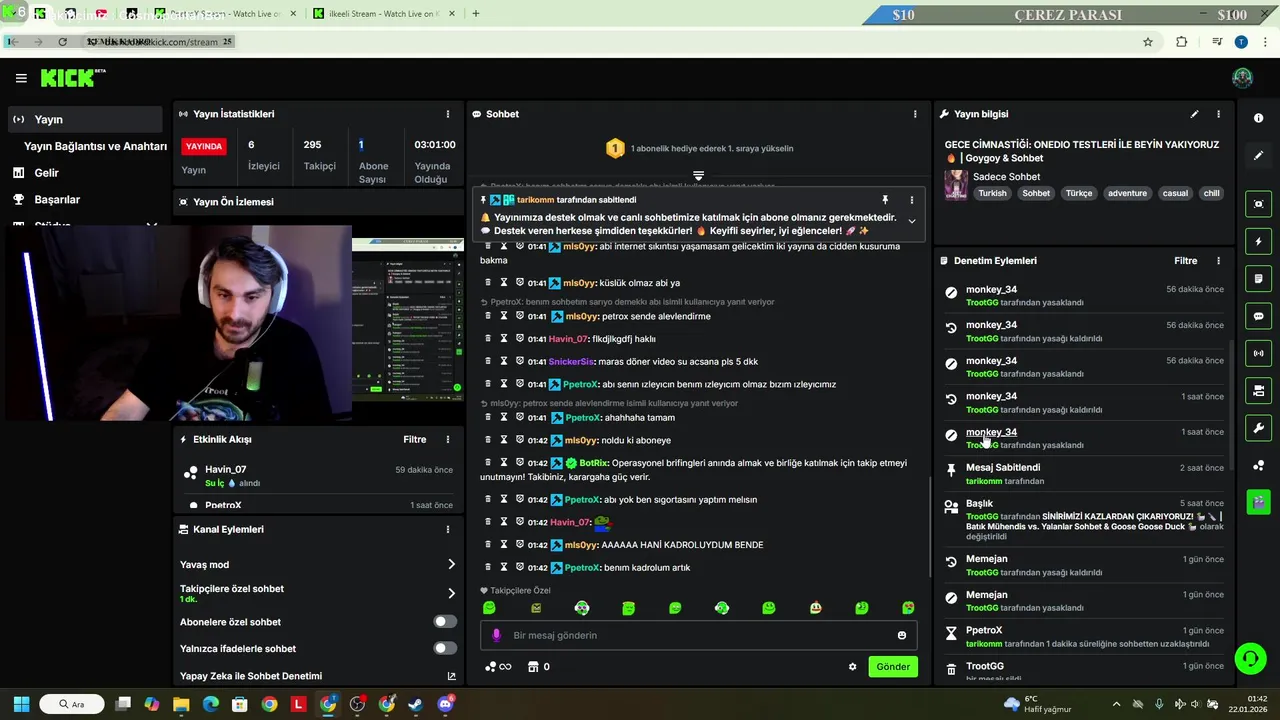Screen dimensions: 1280x720
Task: Open a new browser tab
Action: coord(475,14)
